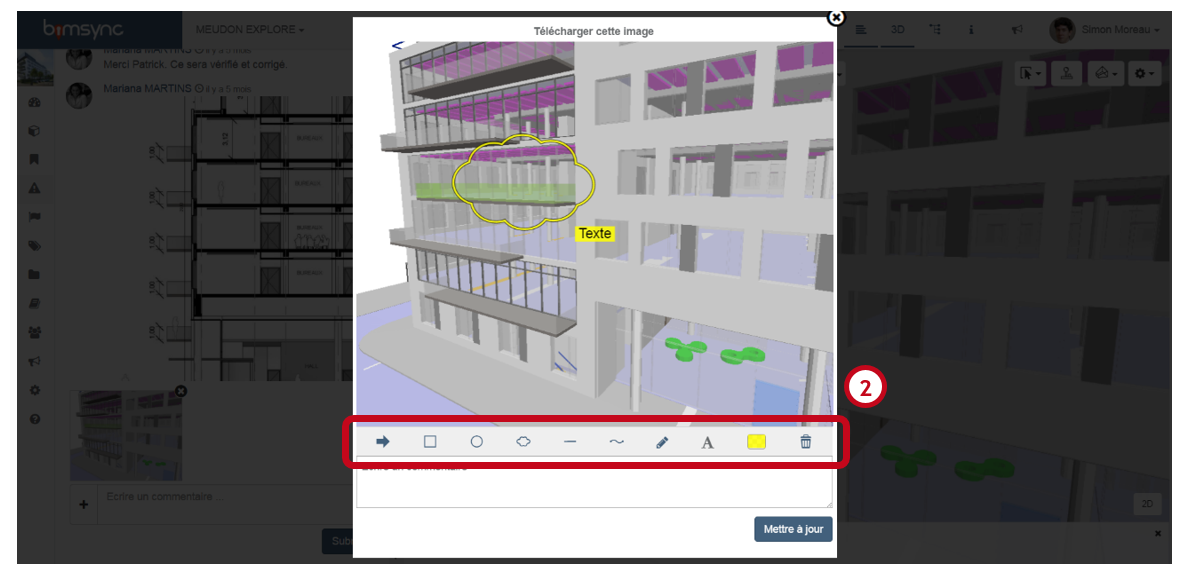
Task: Select the freehand wavy line tool
Action: pos(617,441)
